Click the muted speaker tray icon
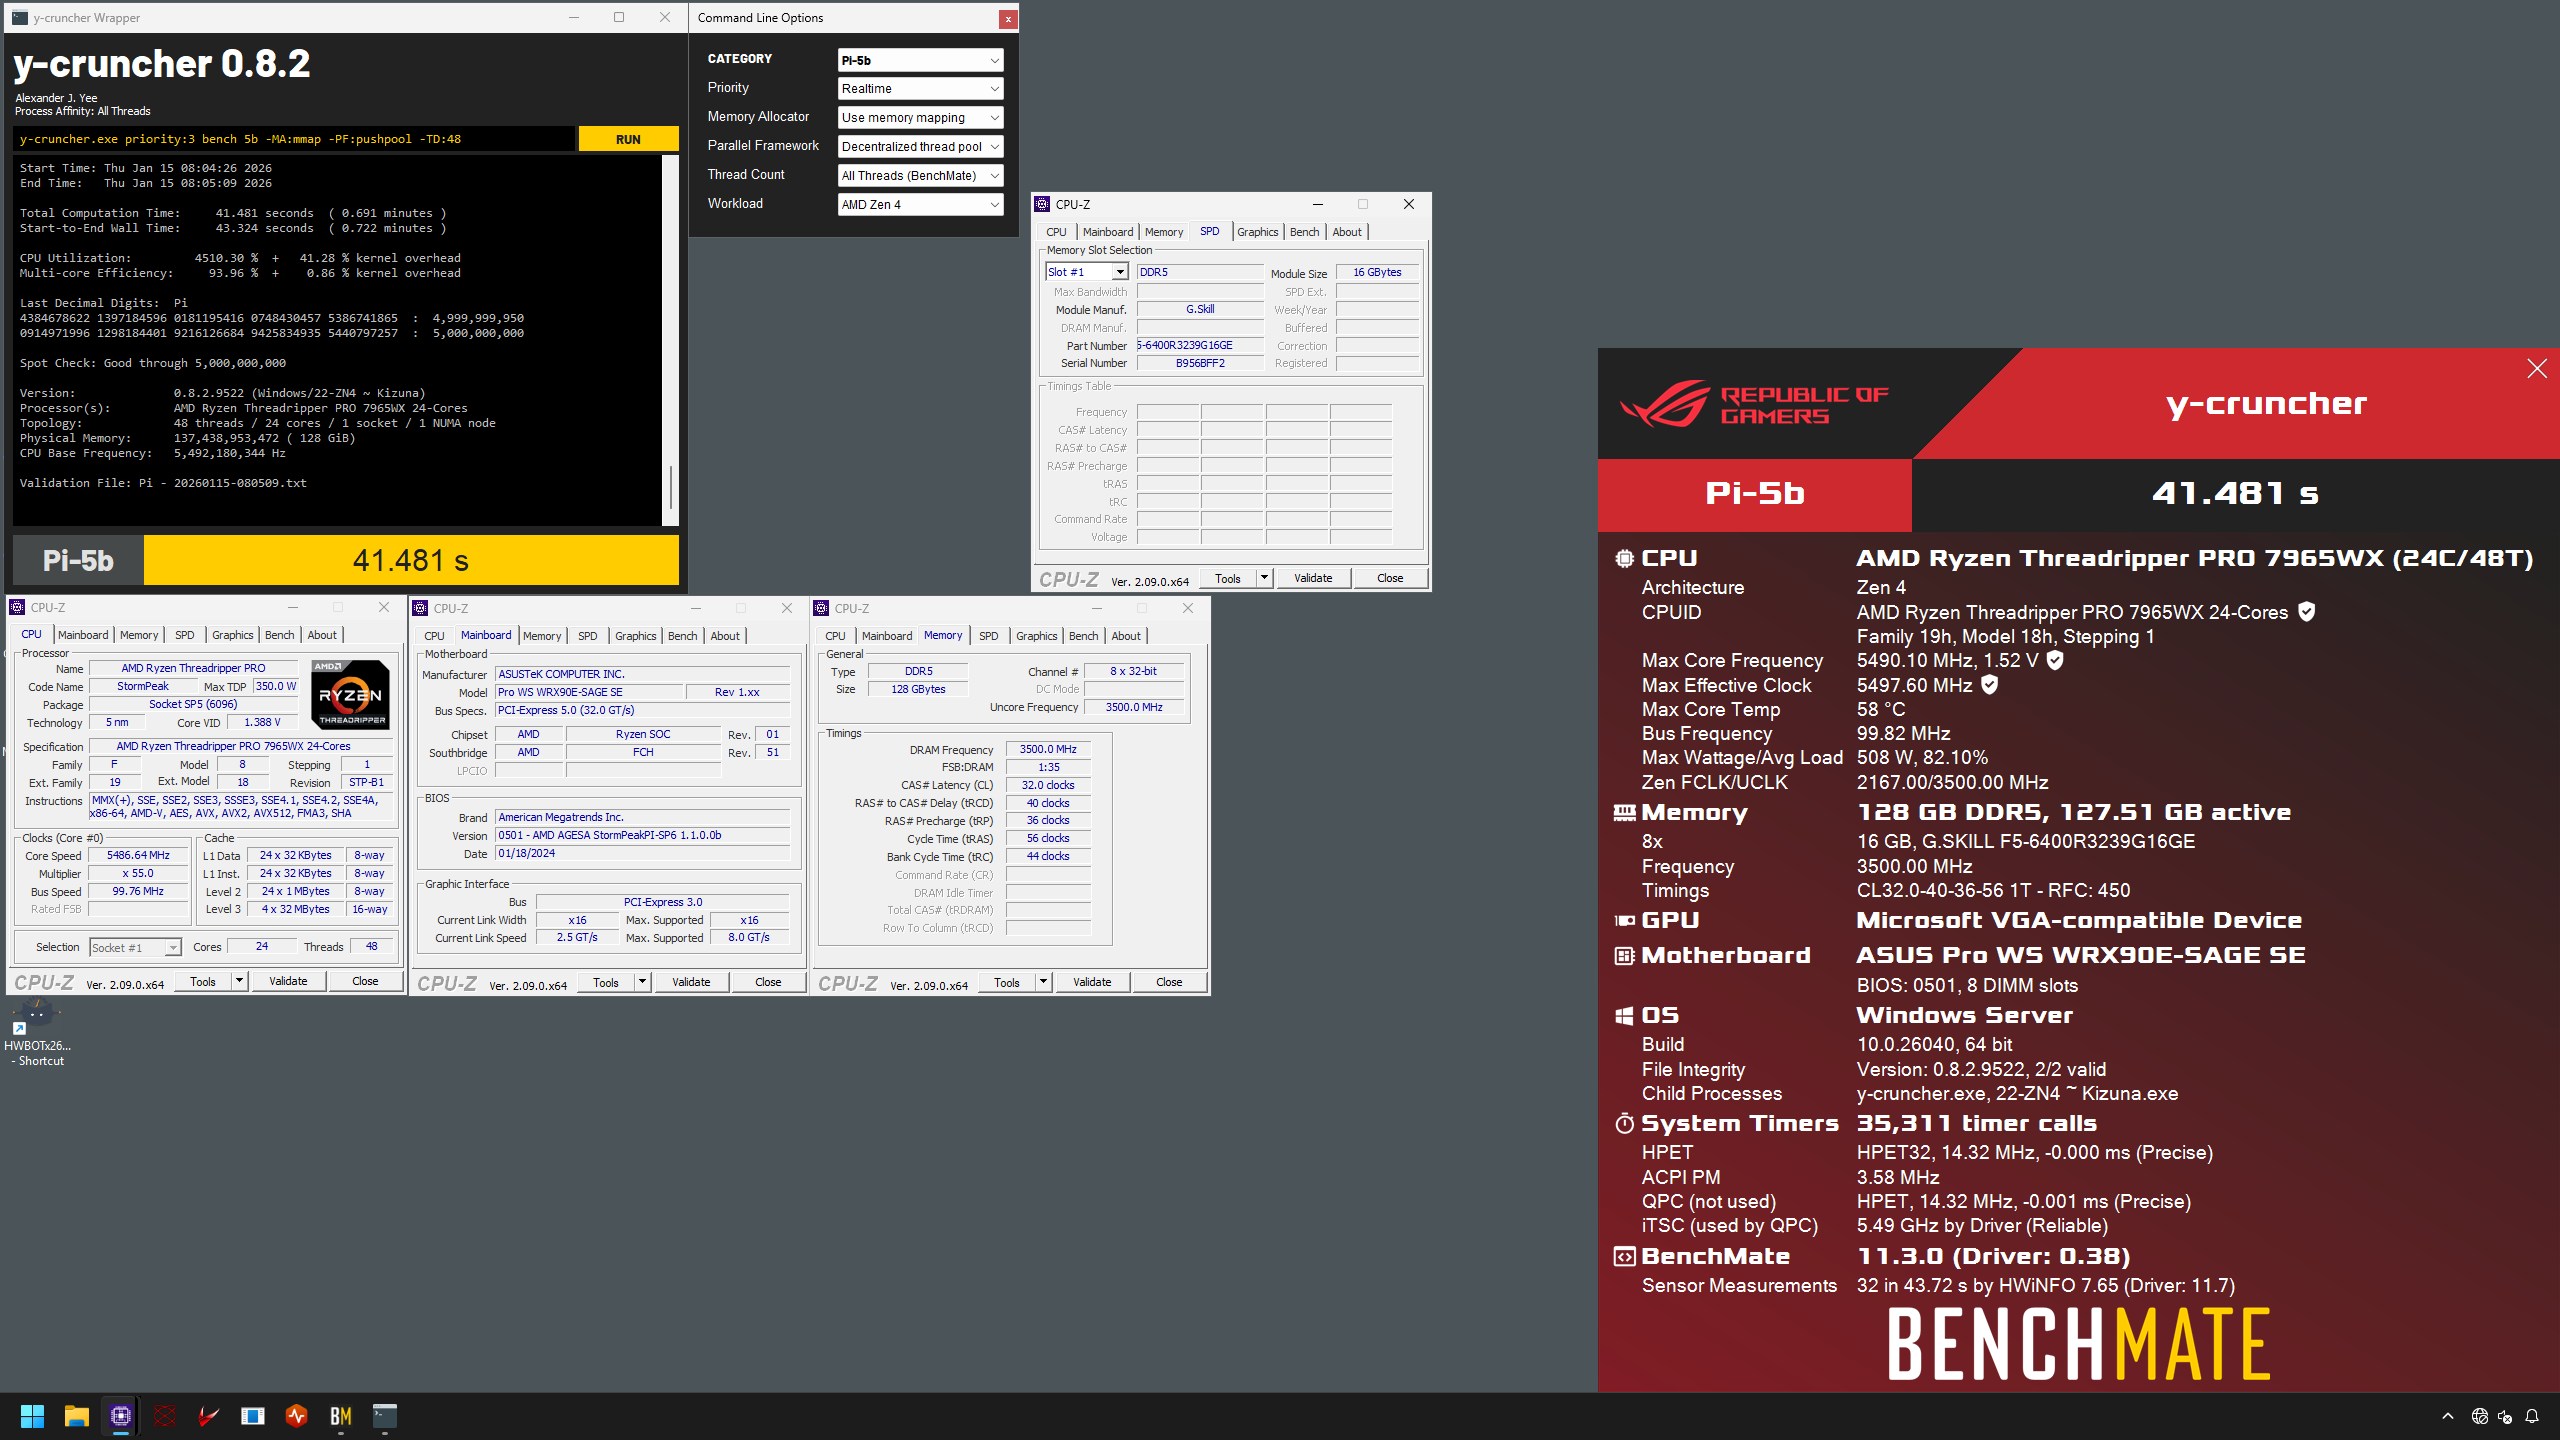The width and height of the screenshot is (2560, 1440). click(2505, 1416)
